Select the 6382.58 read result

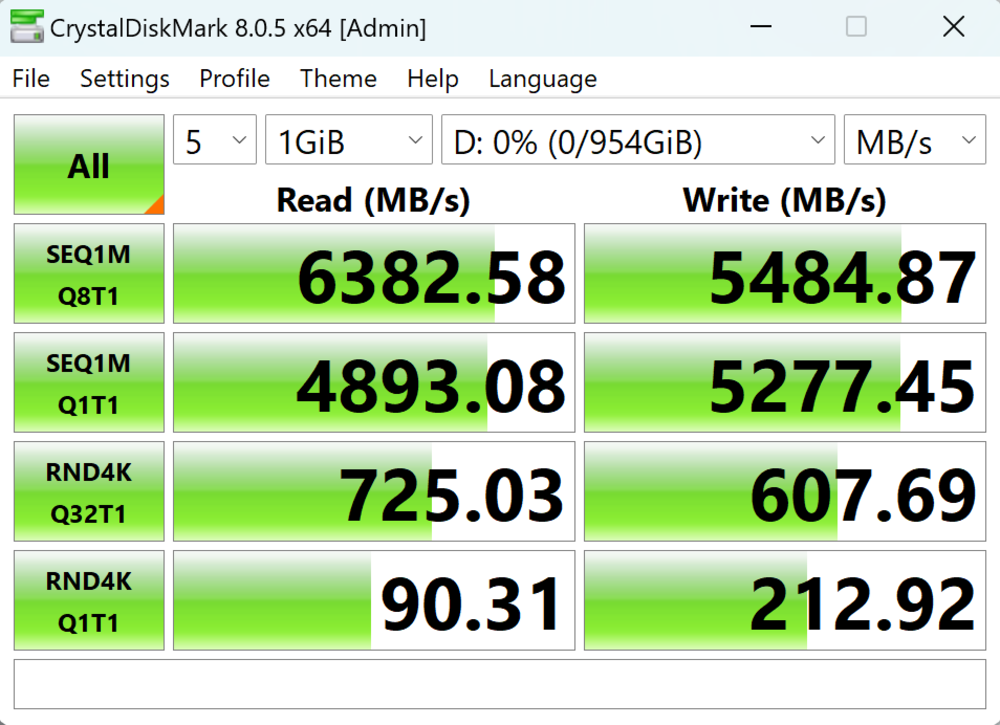tap(374, 274)
